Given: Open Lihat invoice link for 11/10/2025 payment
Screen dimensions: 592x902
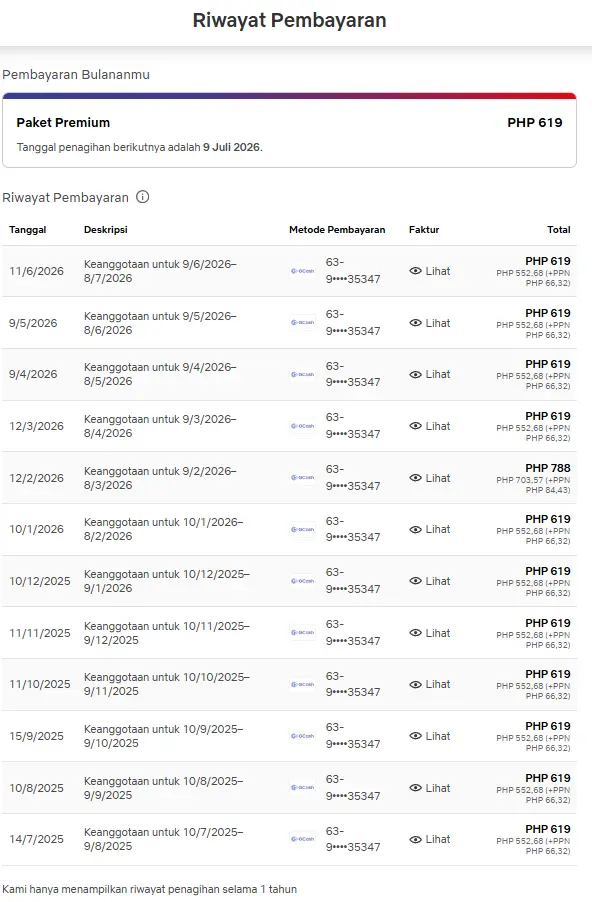Looking at the screenshot, I should (x=430, y=684).
